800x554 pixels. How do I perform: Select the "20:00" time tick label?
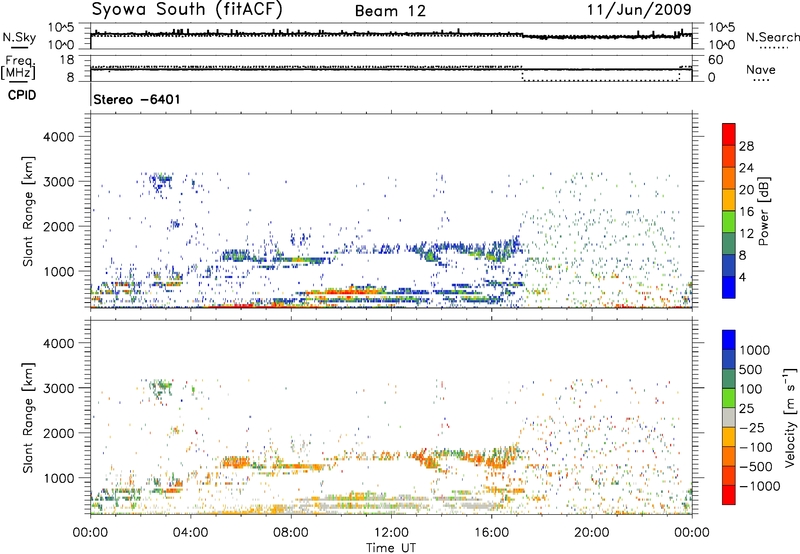pyautogui.click(x=591, y=533)
